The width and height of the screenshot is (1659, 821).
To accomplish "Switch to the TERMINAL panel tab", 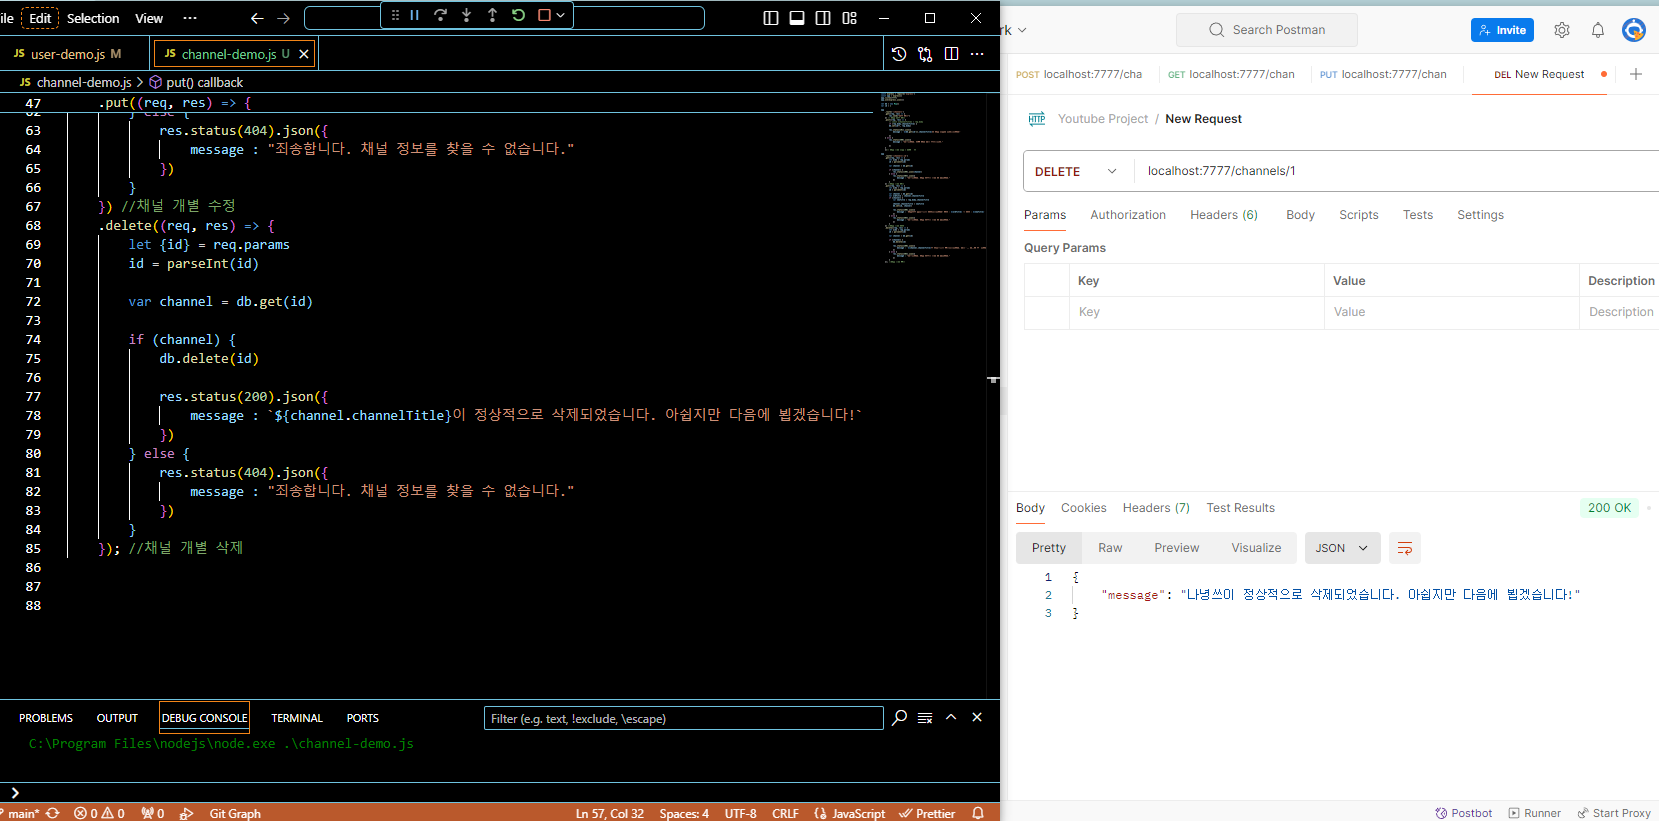I will tap(297, 718).
